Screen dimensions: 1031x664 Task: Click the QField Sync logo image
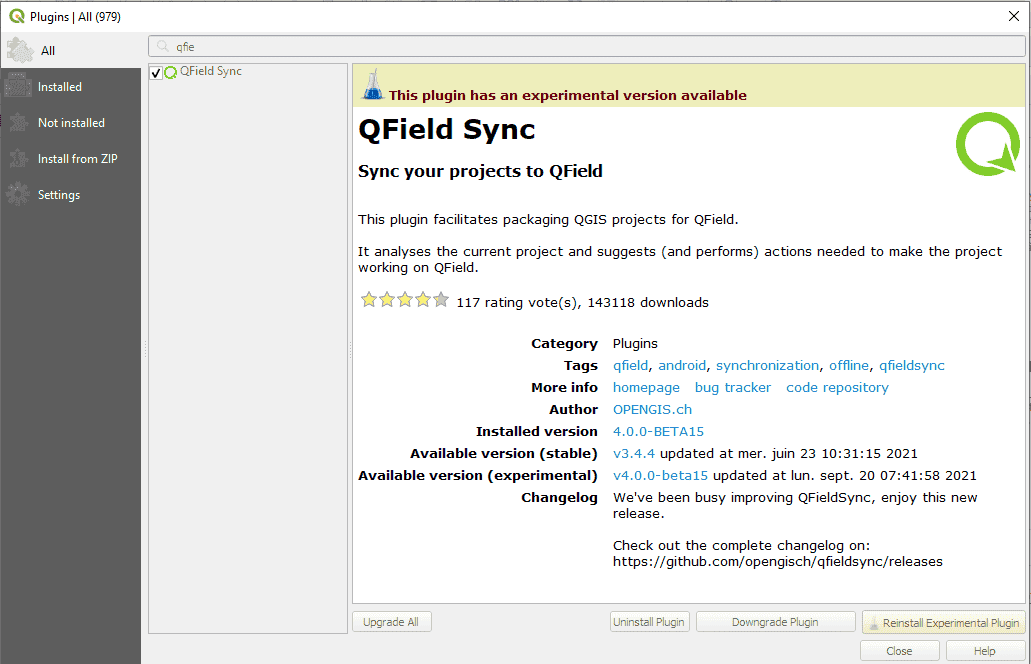pos(987,144)
